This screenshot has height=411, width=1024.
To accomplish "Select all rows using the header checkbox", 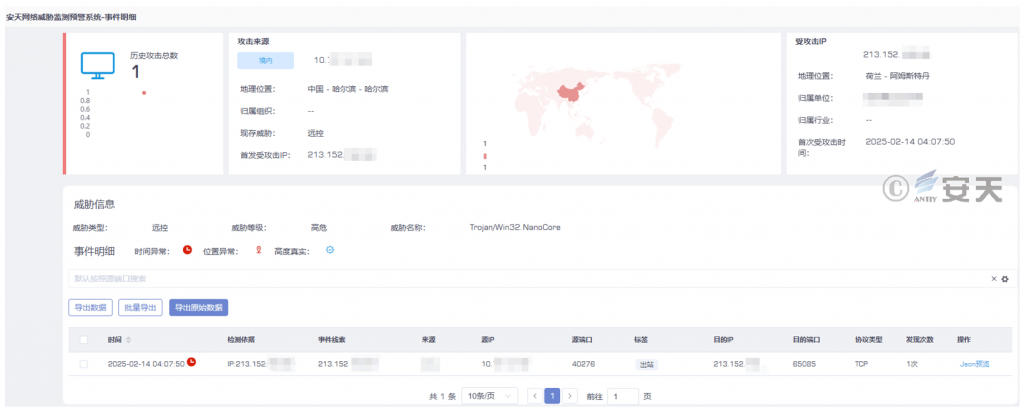I will [84, 339].
